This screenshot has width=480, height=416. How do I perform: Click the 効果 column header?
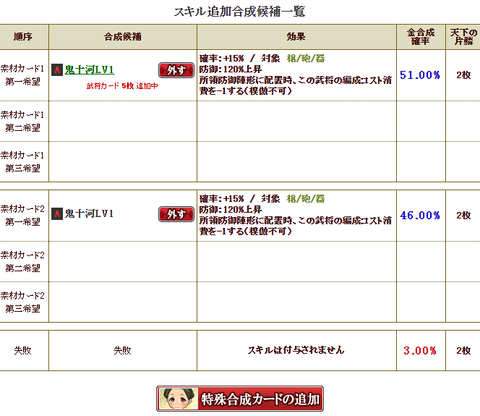296,36
